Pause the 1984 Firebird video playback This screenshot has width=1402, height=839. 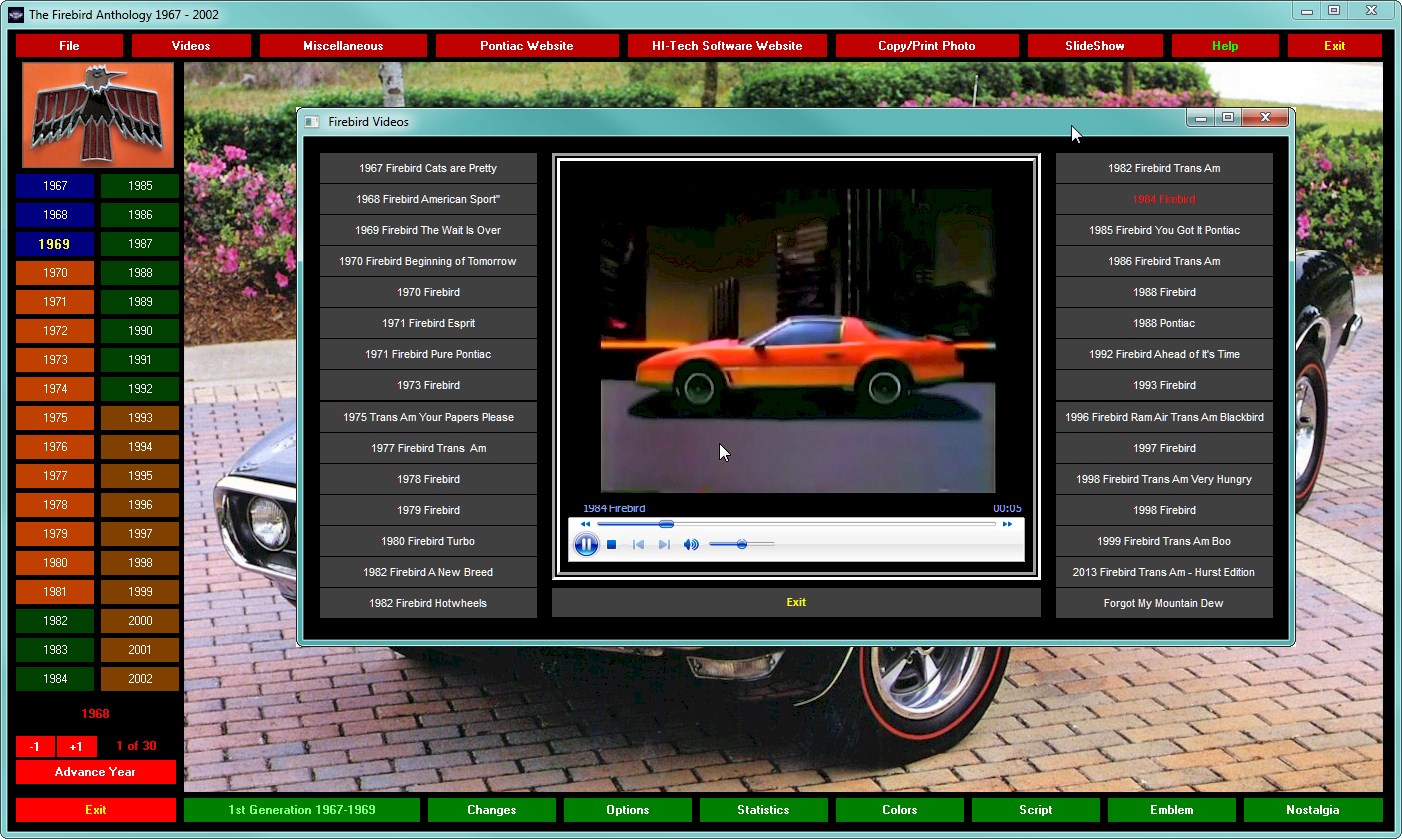pos(585,544)
